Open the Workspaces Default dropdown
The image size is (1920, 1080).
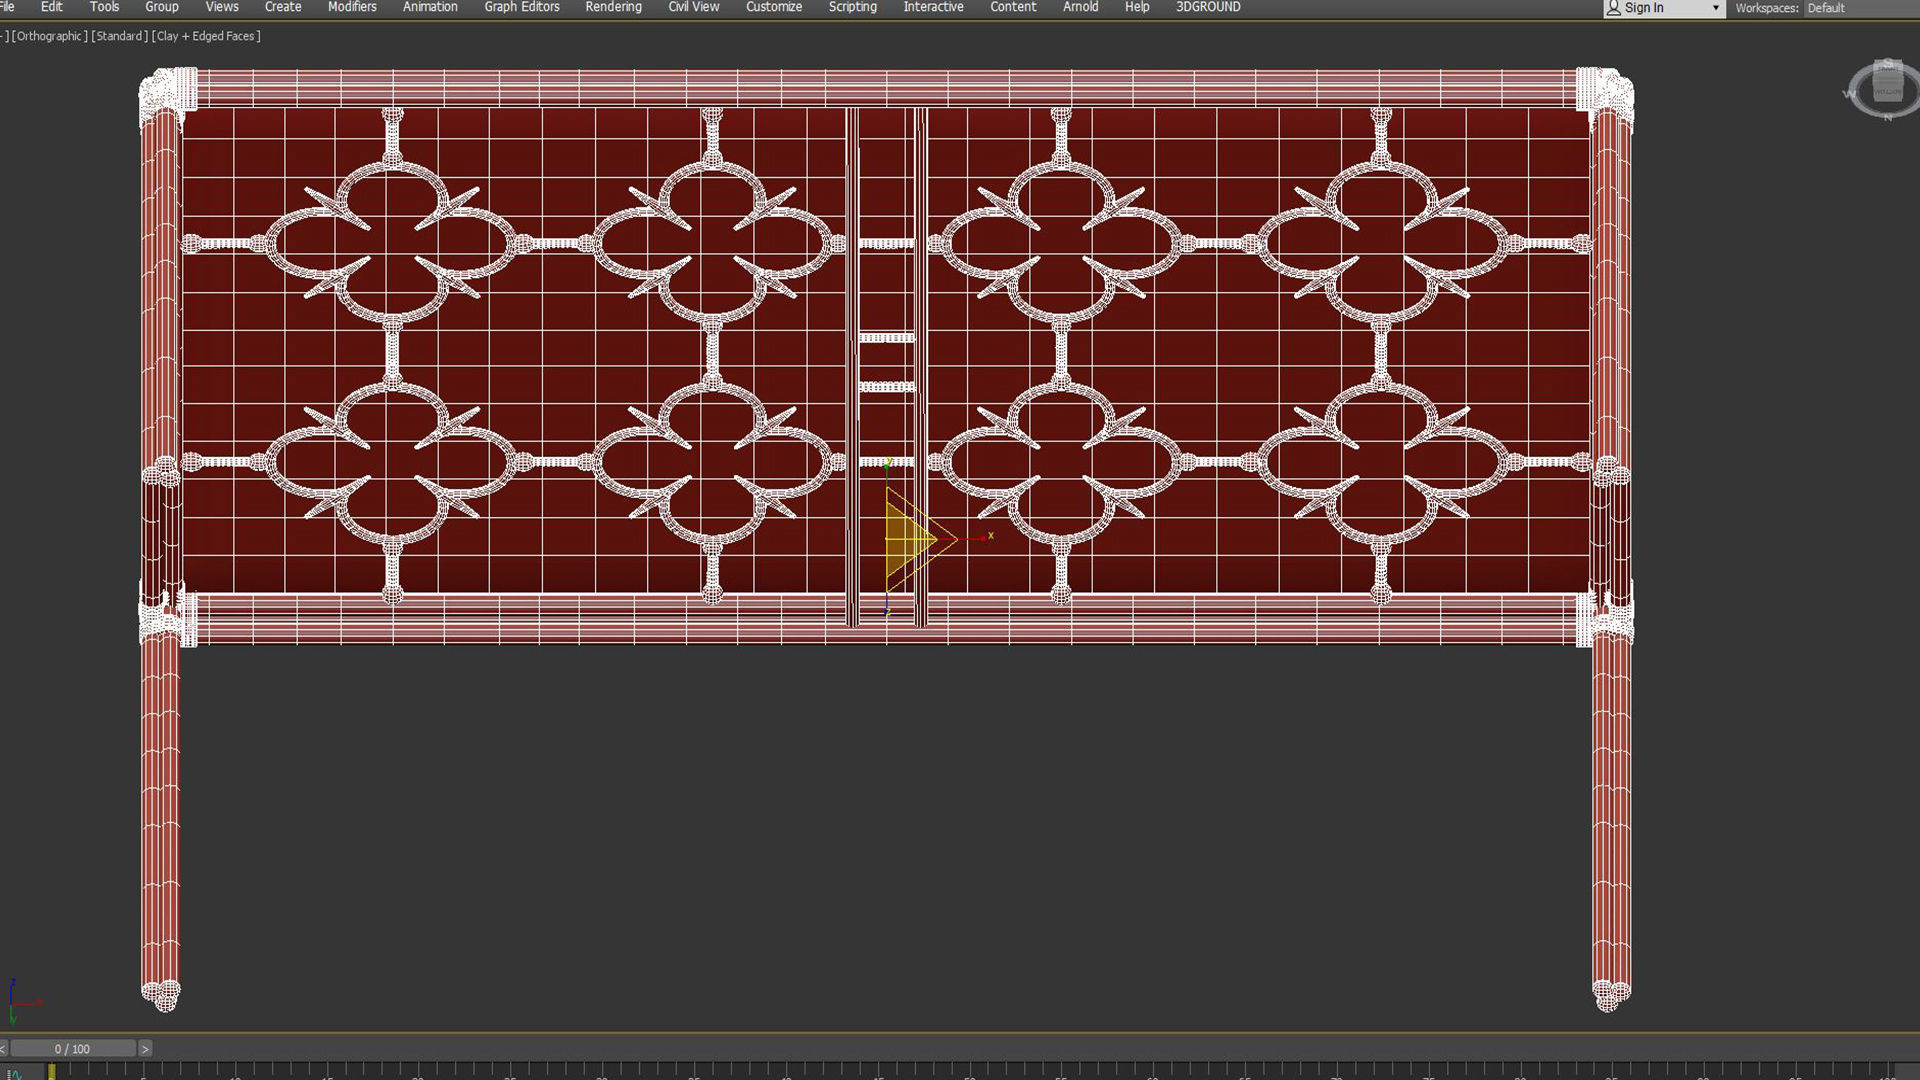pos(1860,8)
